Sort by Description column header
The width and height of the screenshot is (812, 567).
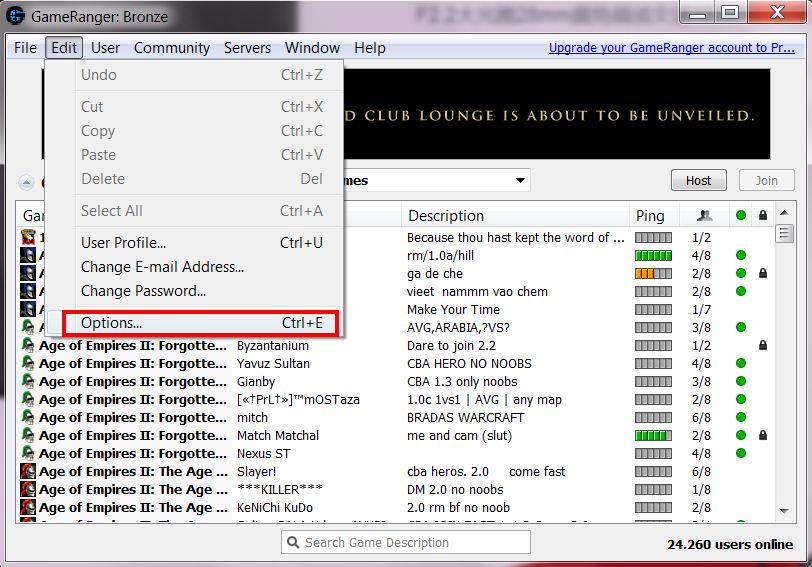515,215
